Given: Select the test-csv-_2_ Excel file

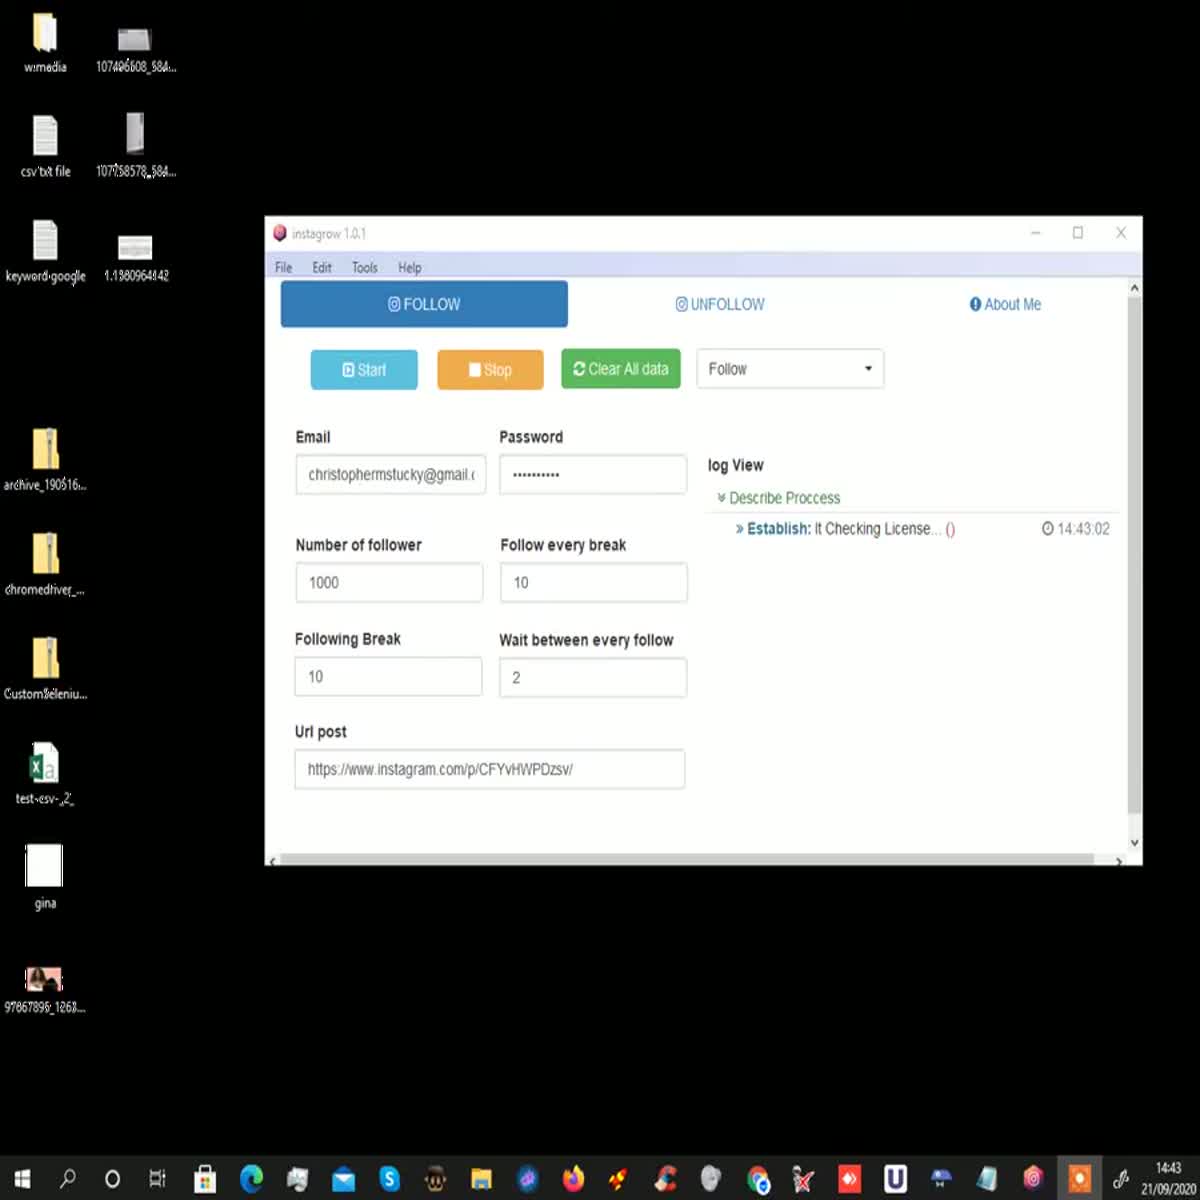Looking at the screenshot, I should (45, 773).
